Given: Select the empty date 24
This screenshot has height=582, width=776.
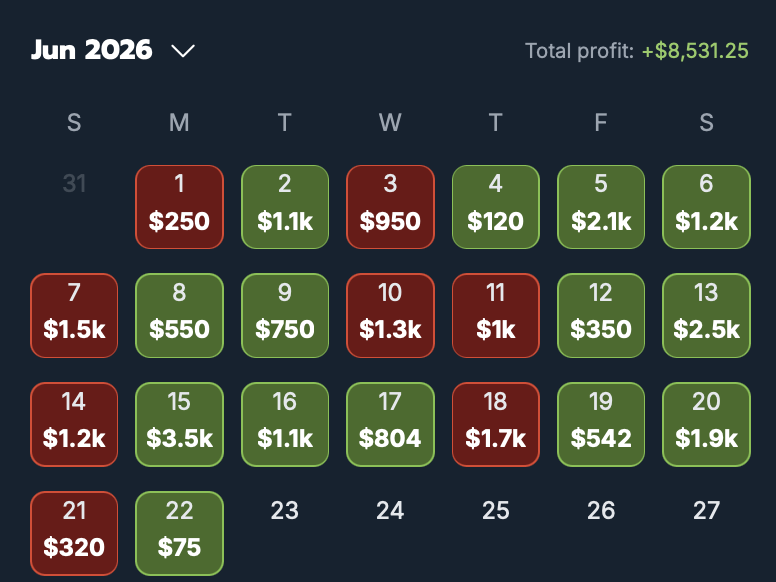Looking at the screenshot, I should coord(390,510).
